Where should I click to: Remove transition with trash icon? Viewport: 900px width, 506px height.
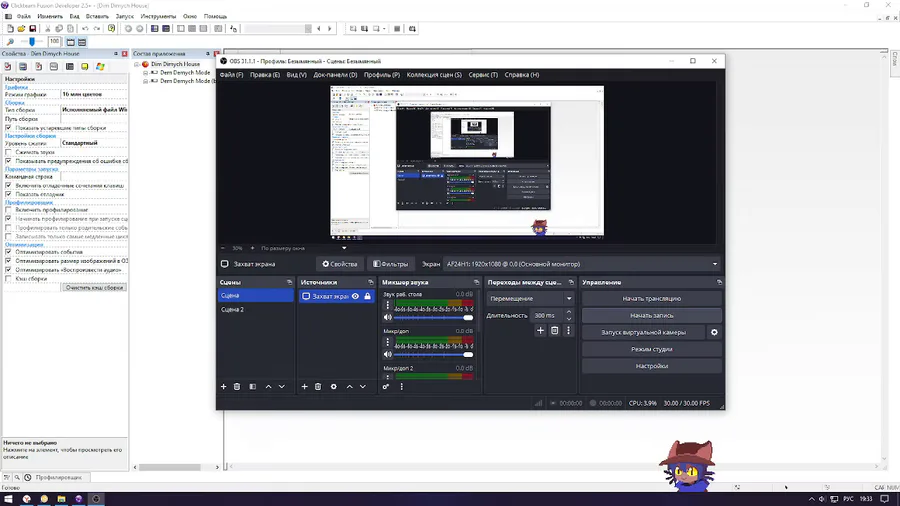click(554, 330)
